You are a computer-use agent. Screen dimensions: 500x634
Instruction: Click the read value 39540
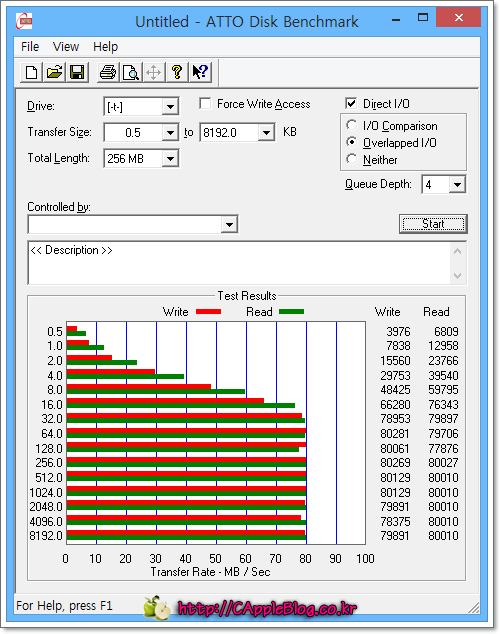click(443, 375)
